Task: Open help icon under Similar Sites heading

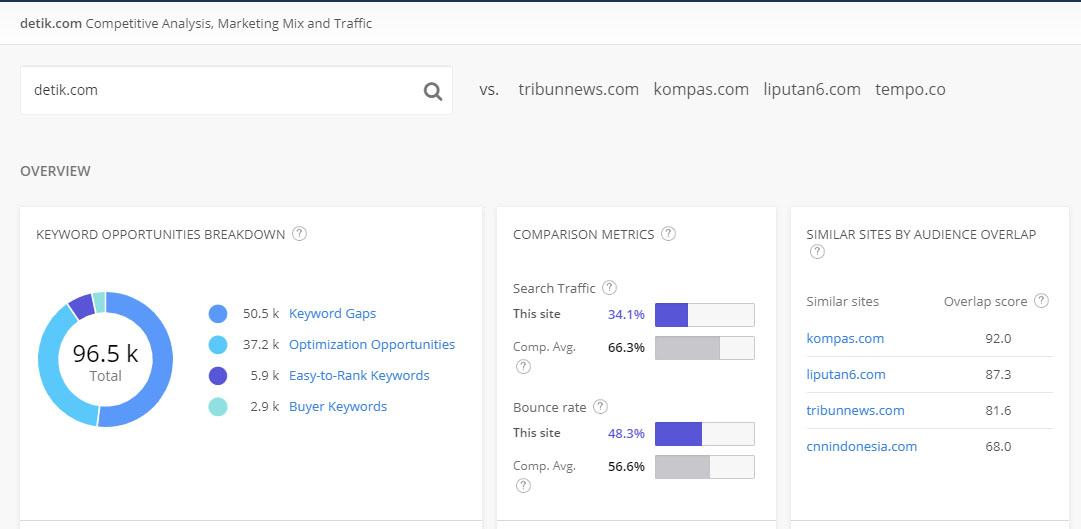Action: [817, 252]
